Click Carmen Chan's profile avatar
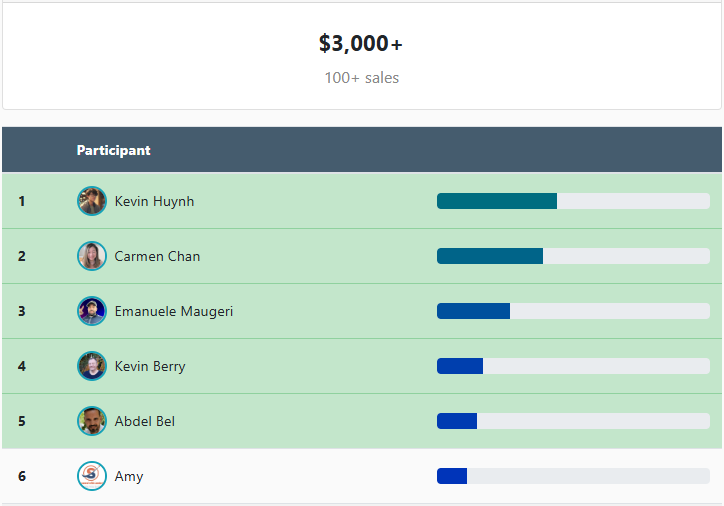The height and width of the screenshot is (506, 724). [92, 256]
